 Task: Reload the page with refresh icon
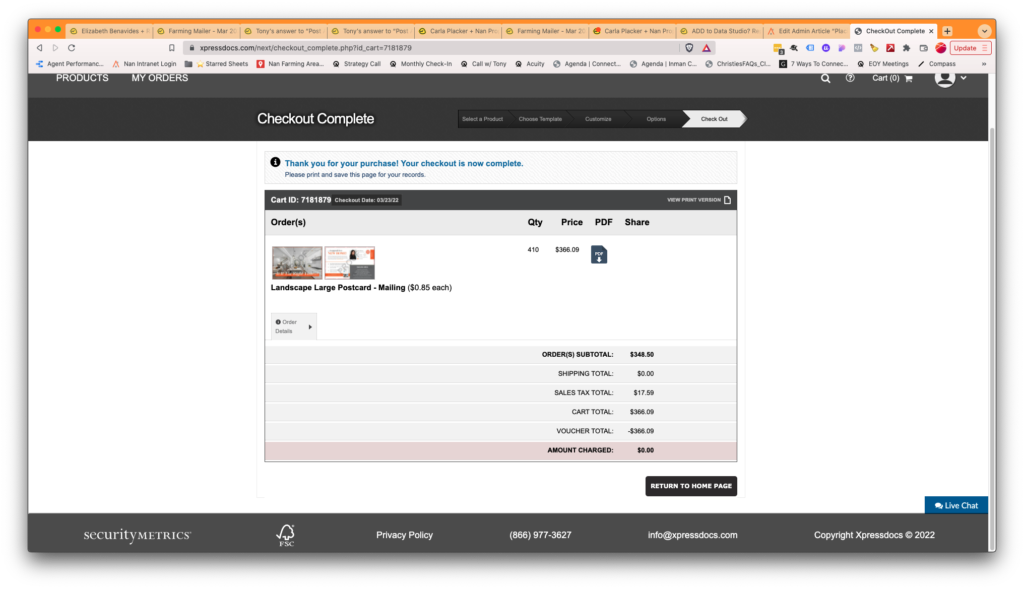click(72, 48)
